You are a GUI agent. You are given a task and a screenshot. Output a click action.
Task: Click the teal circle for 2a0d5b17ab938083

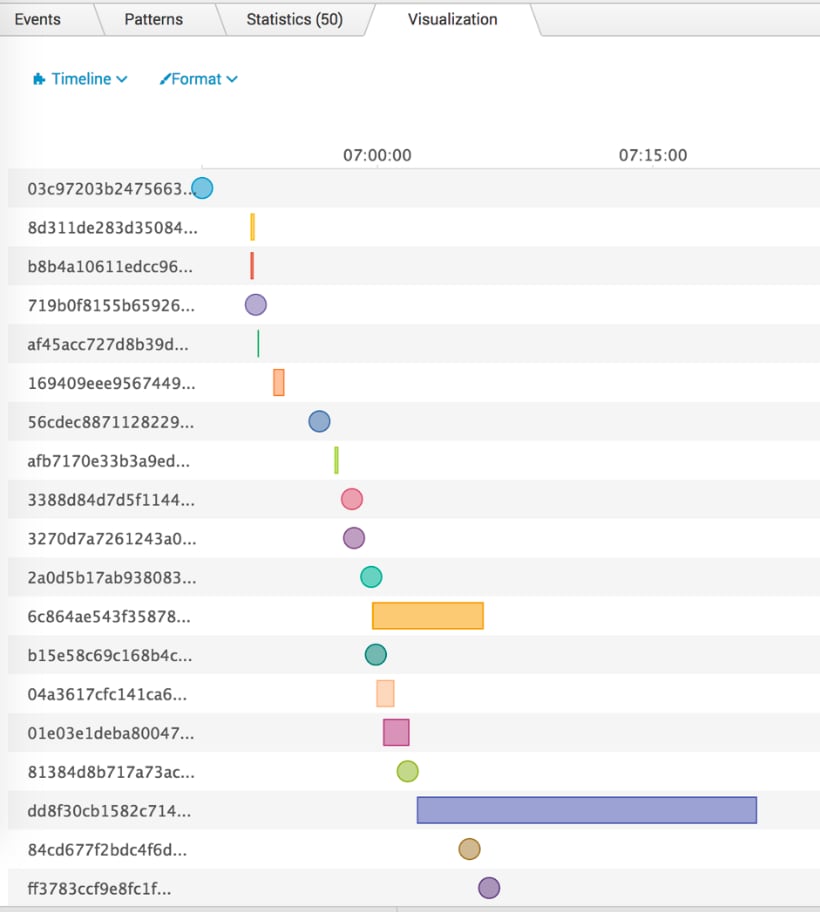click(371, 576)
